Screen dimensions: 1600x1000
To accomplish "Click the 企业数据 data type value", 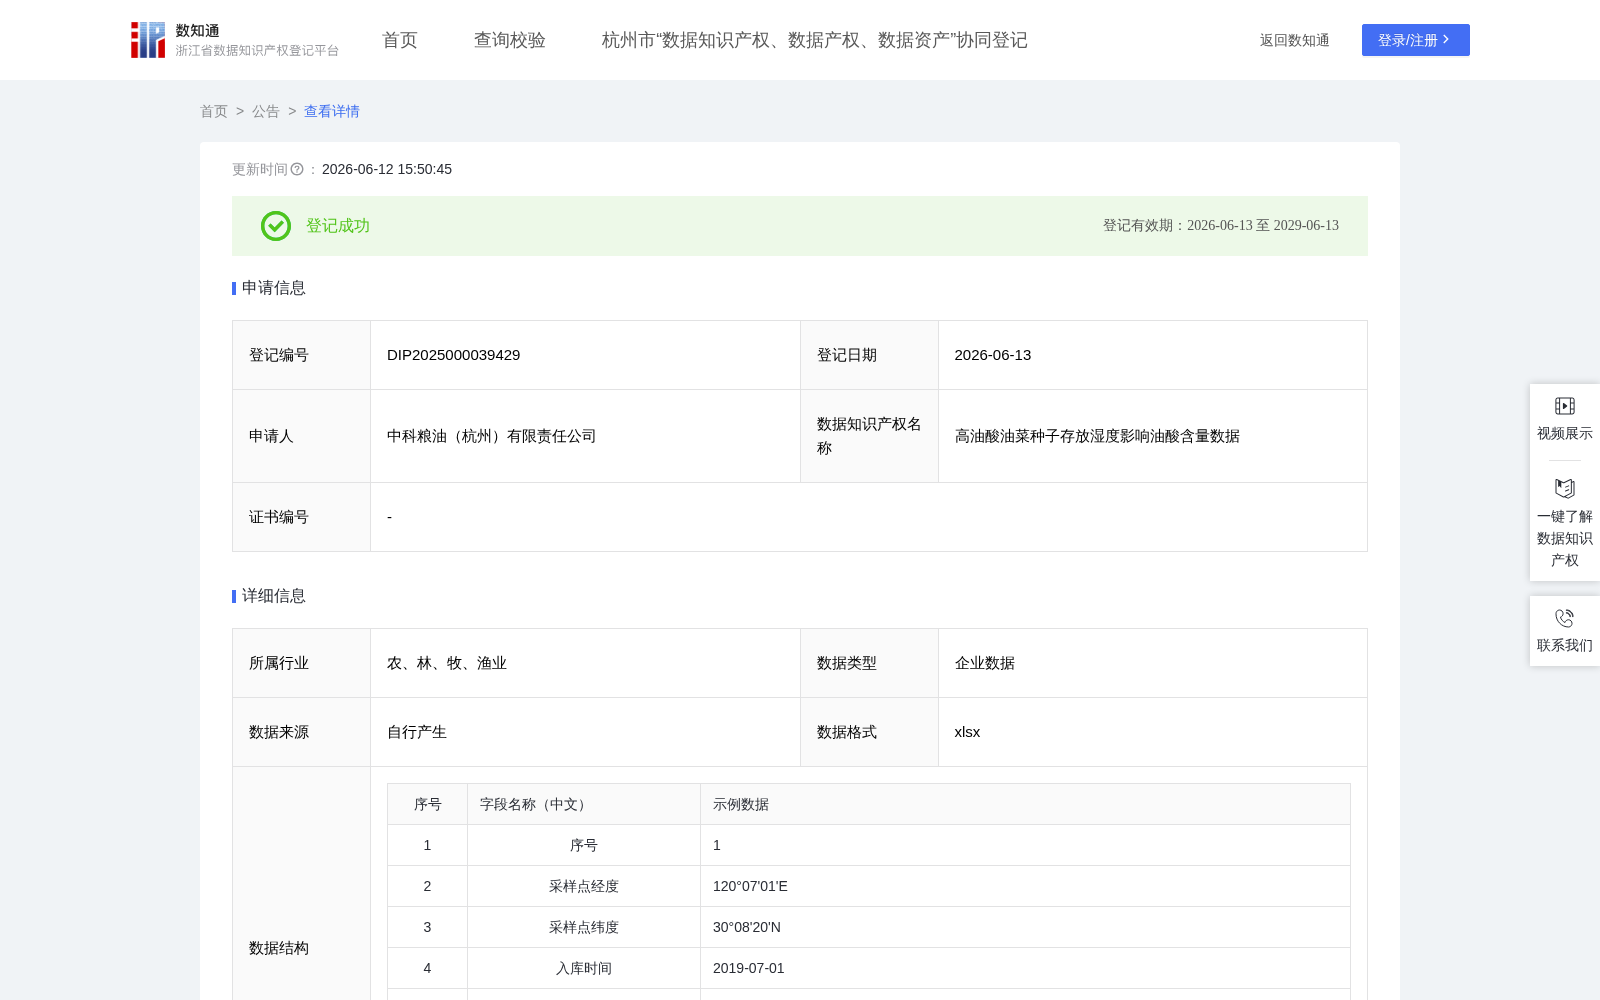I will tap(985, 663).
